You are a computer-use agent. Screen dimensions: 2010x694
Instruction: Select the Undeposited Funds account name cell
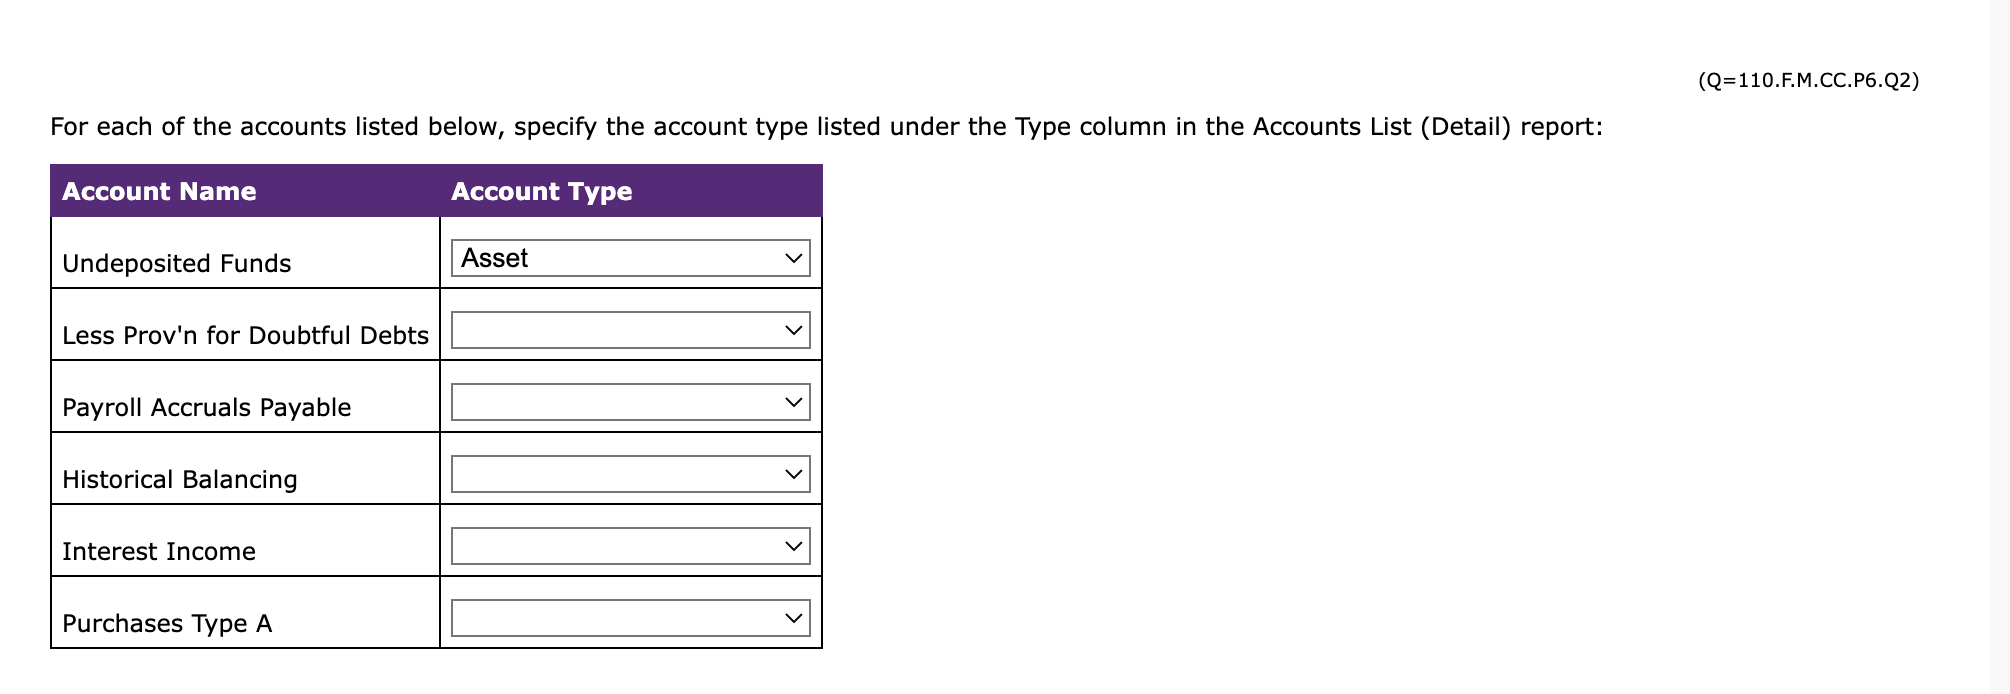pos(176,263)
